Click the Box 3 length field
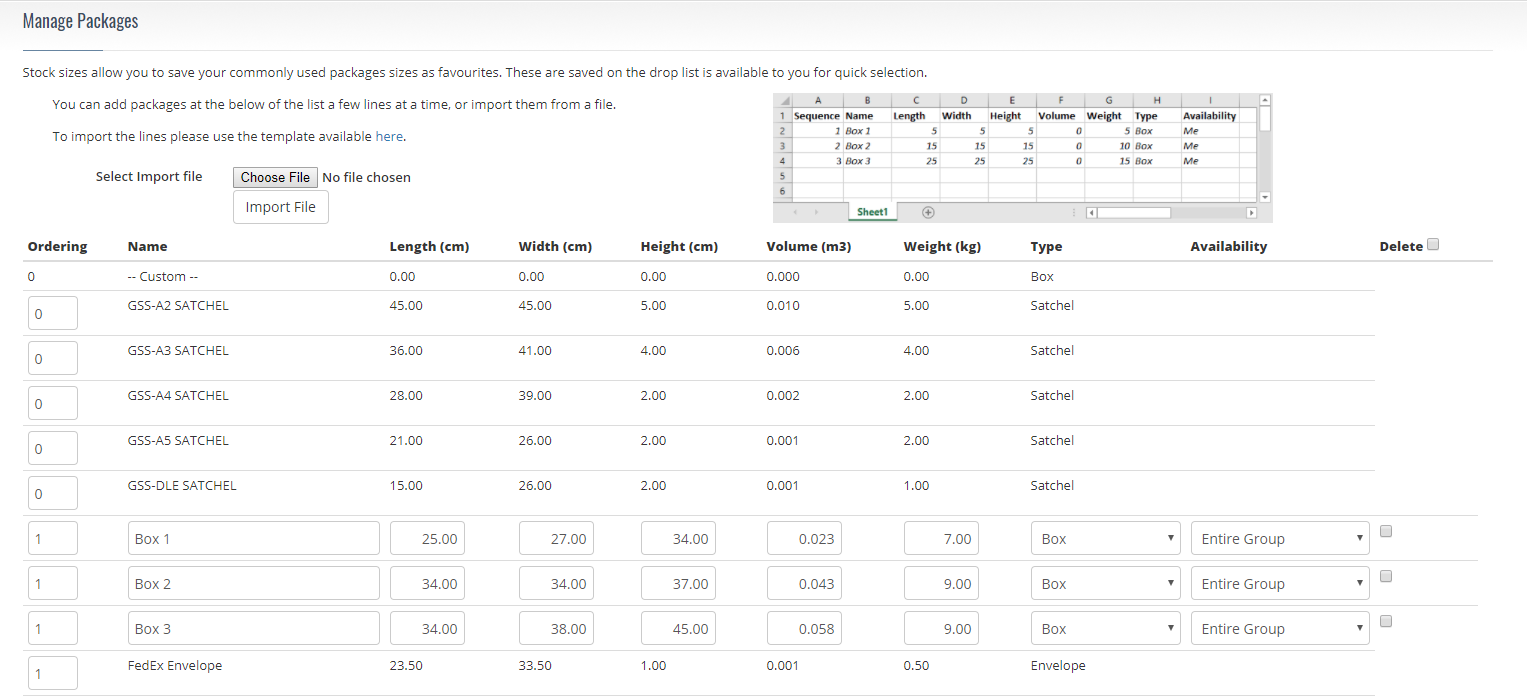This screenshot has height=698, width=1527. 427,628
